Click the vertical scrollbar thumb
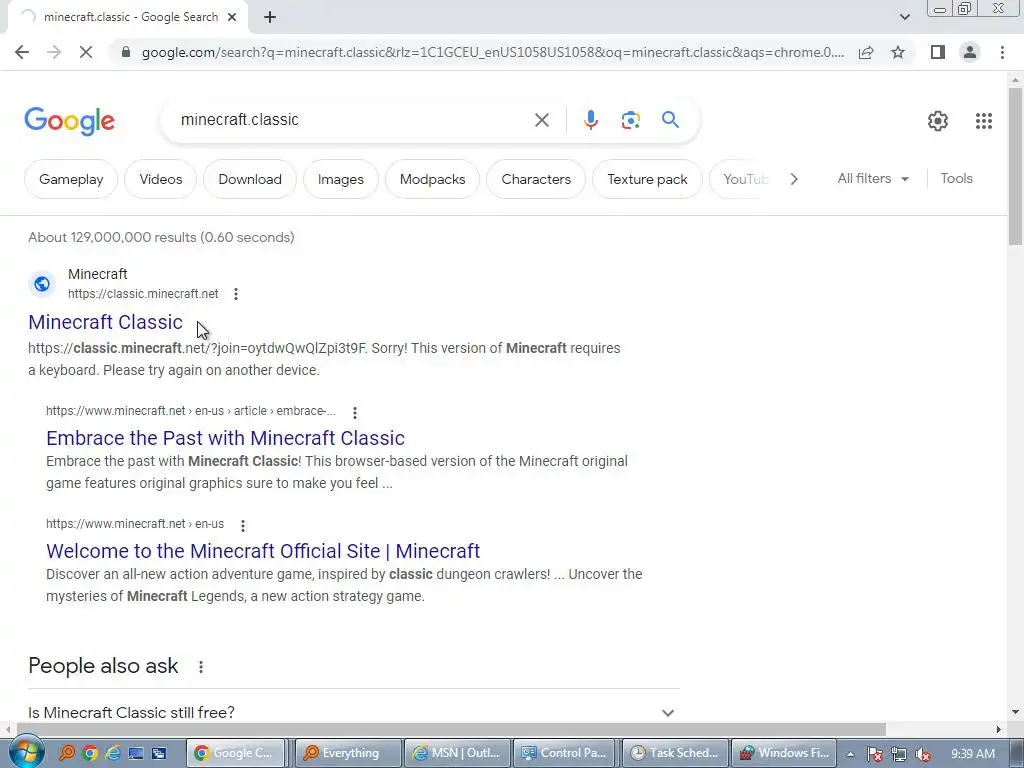 click(1015, 166)
